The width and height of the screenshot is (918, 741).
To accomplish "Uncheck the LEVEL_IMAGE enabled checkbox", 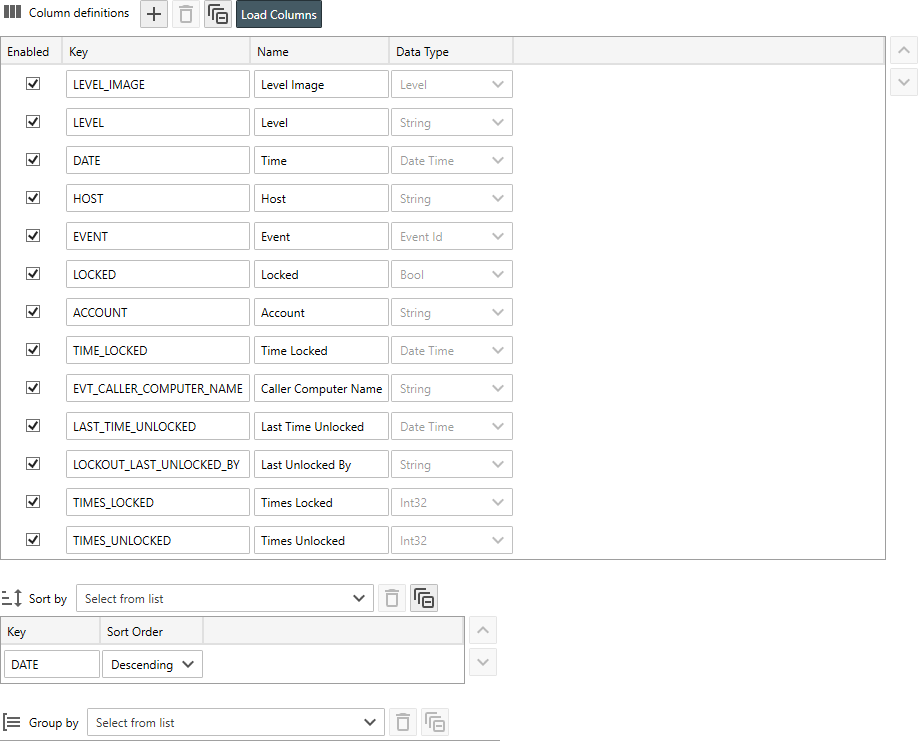I will (x=33, y=84).
